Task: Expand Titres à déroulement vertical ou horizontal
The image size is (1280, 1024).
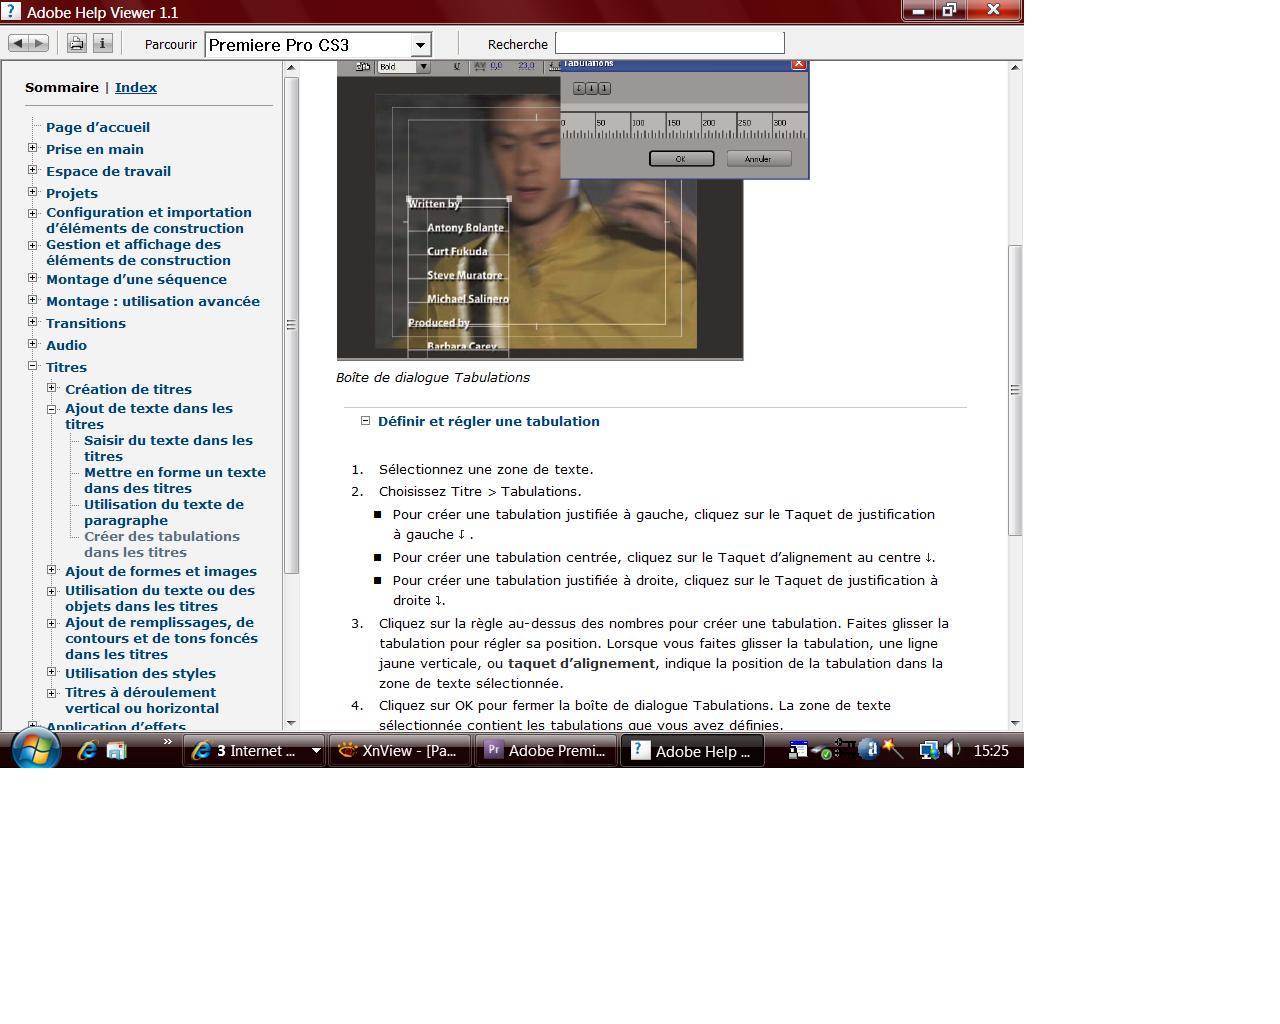Action: 52,692
